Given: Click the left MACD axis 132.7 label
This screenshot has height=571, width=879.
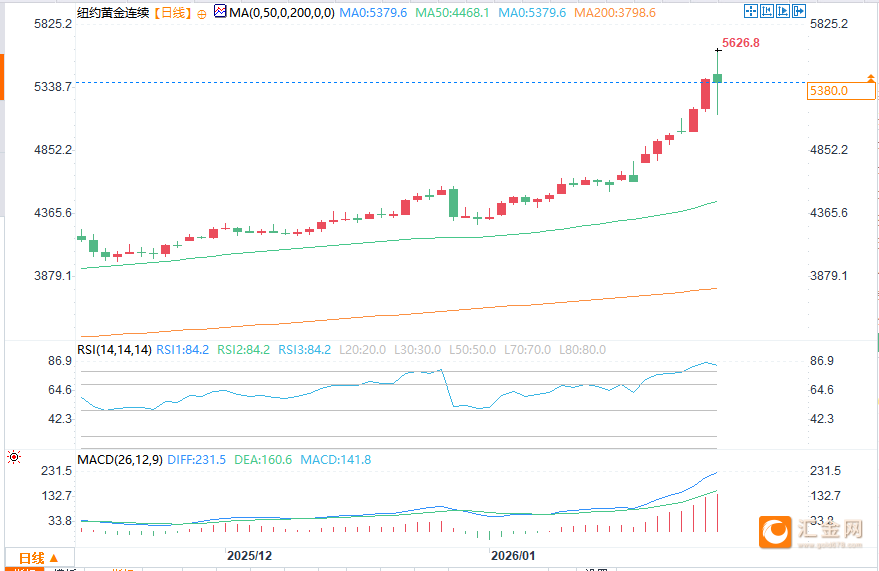Looking at the screenshot, I should click(57, 495).
